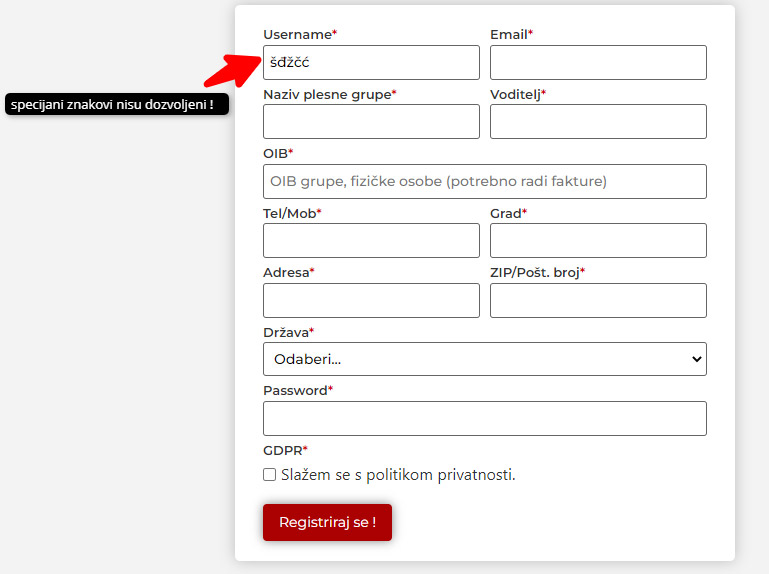This screenshot has height=574, width=769.
Task: Focus the ZIP/Pošt. broj field
Action: pyautogui.click(x=598, y=300)
